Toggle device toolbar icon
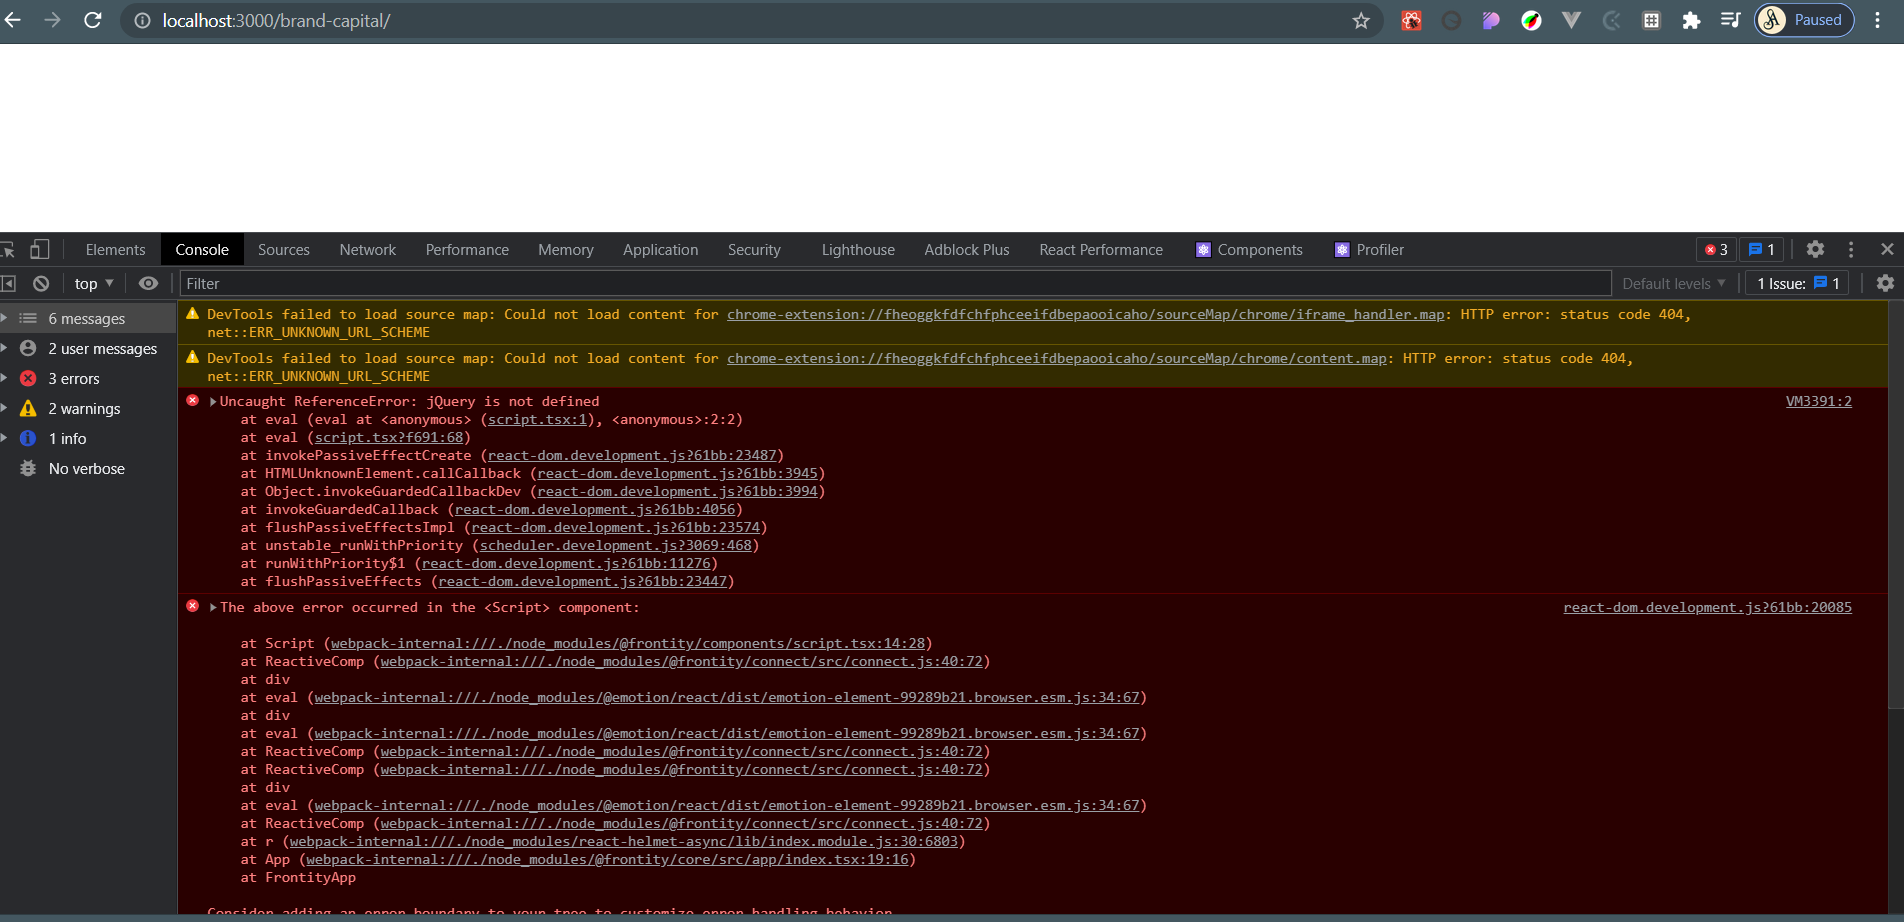This screenshot has width=1904, height=922. click(x=40, y=250)
